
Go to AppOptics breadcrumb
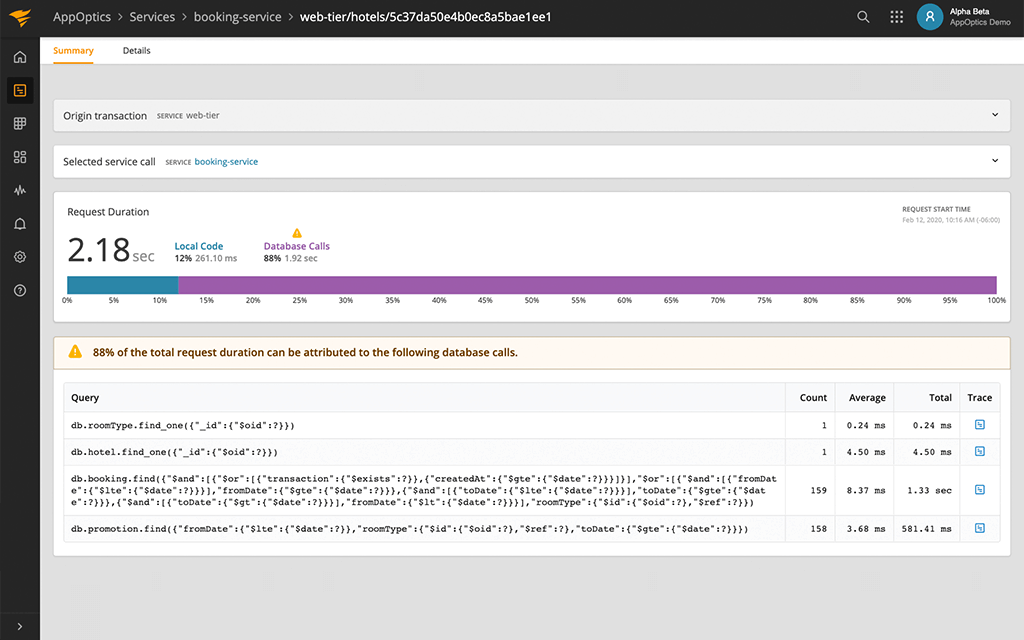tap(82, 17)
